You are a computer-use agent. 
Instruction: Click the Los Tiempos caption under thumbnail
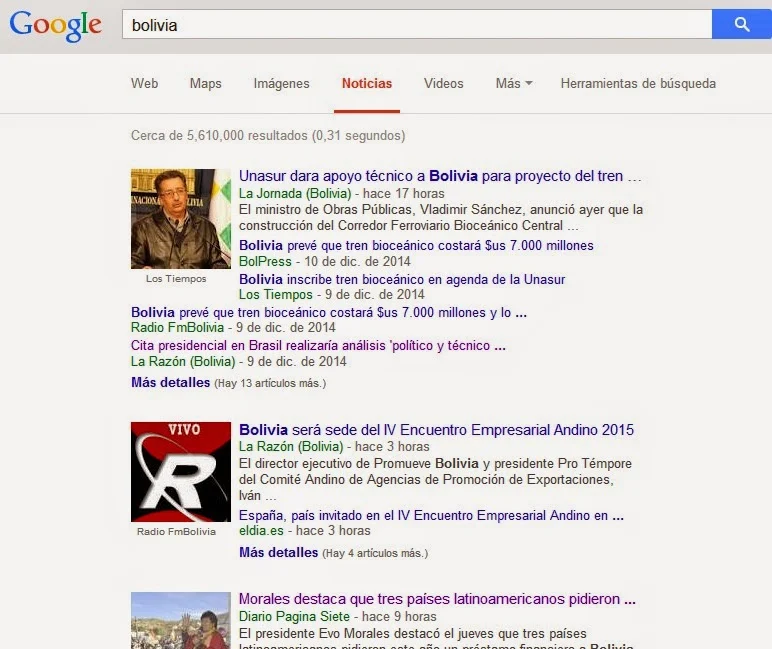coord(176,279)
